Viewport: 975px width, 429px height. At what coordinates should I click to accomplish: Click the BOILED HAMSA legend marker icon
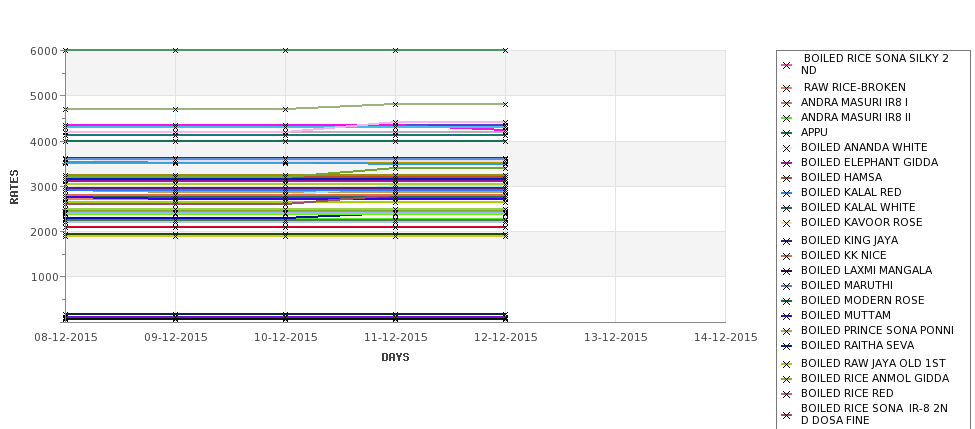point(787,178)
